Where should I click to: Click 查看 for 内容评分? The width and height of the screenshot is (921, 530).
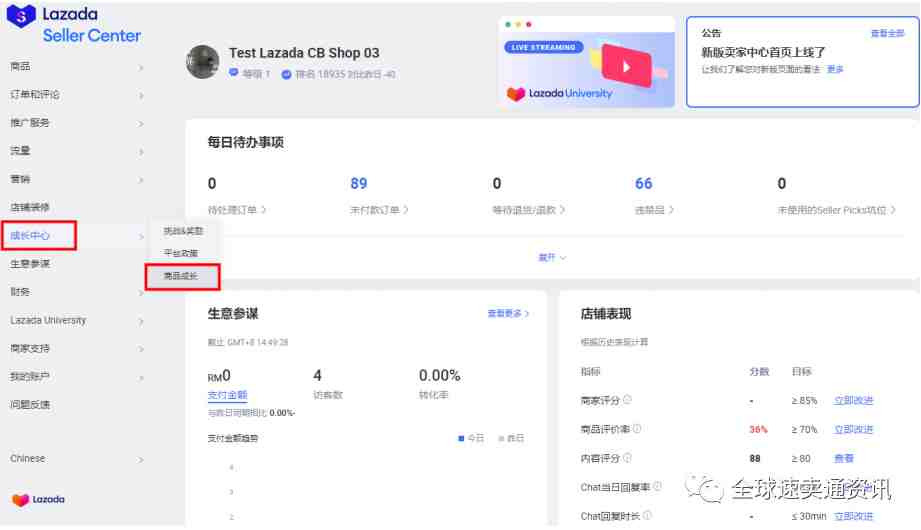[x=844, y=458]
